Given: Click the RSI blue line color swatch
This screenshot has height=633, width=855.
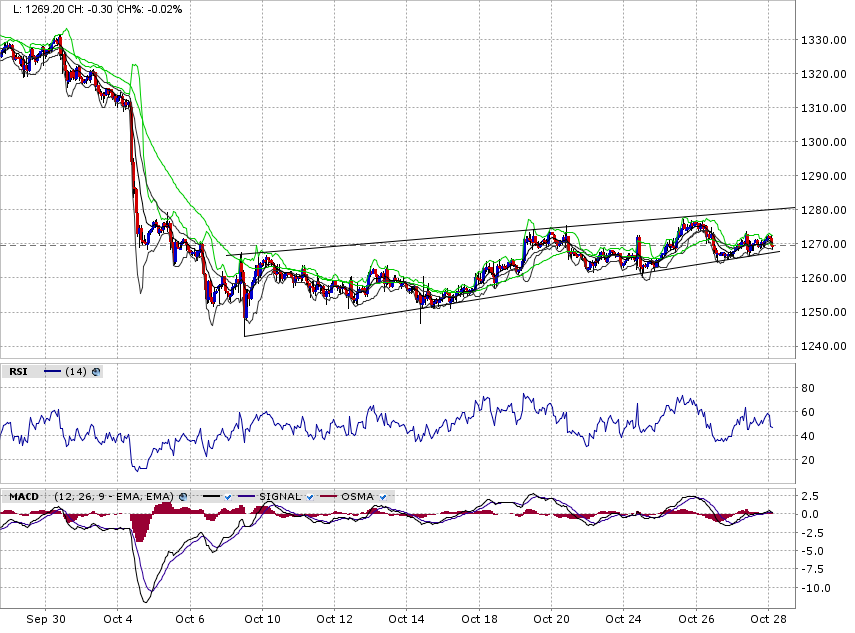Looking at the screenshot, I should (x=53, y=372).
